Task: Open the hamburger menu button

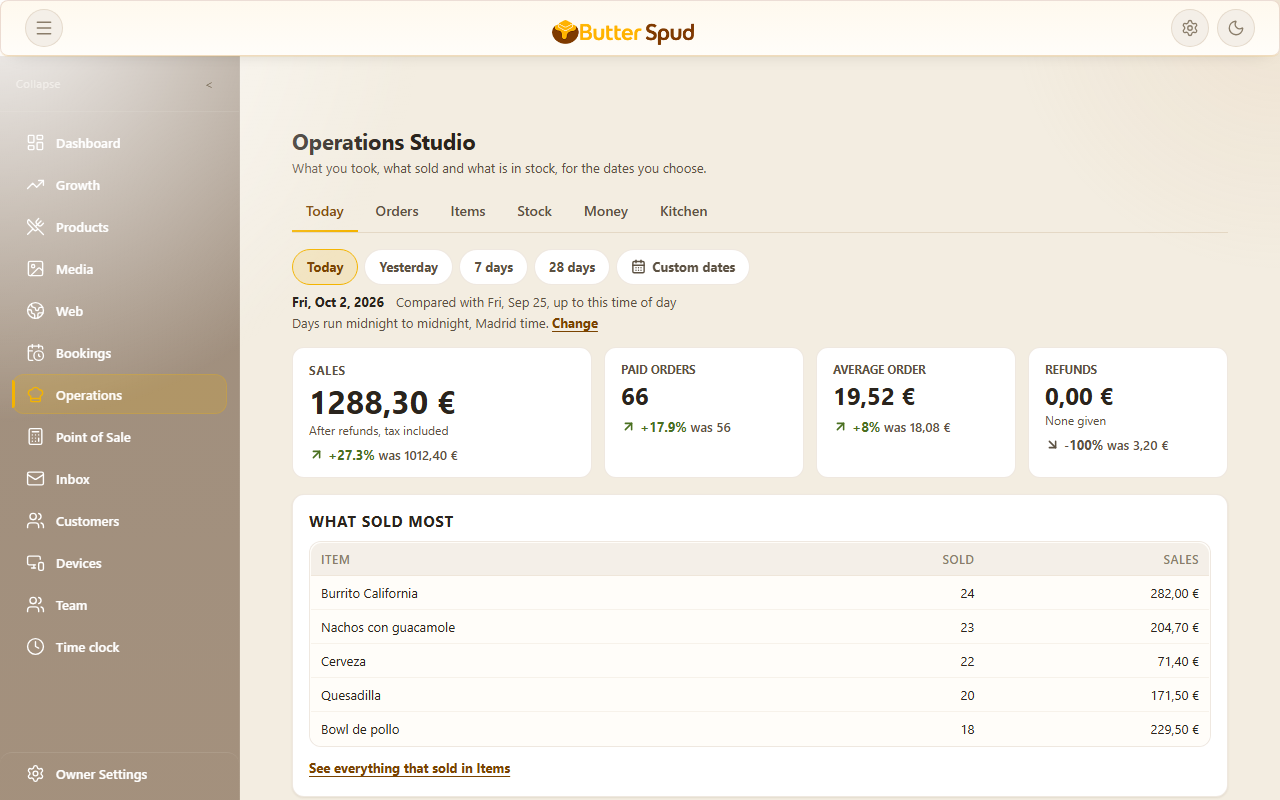Action: [44, 28]
